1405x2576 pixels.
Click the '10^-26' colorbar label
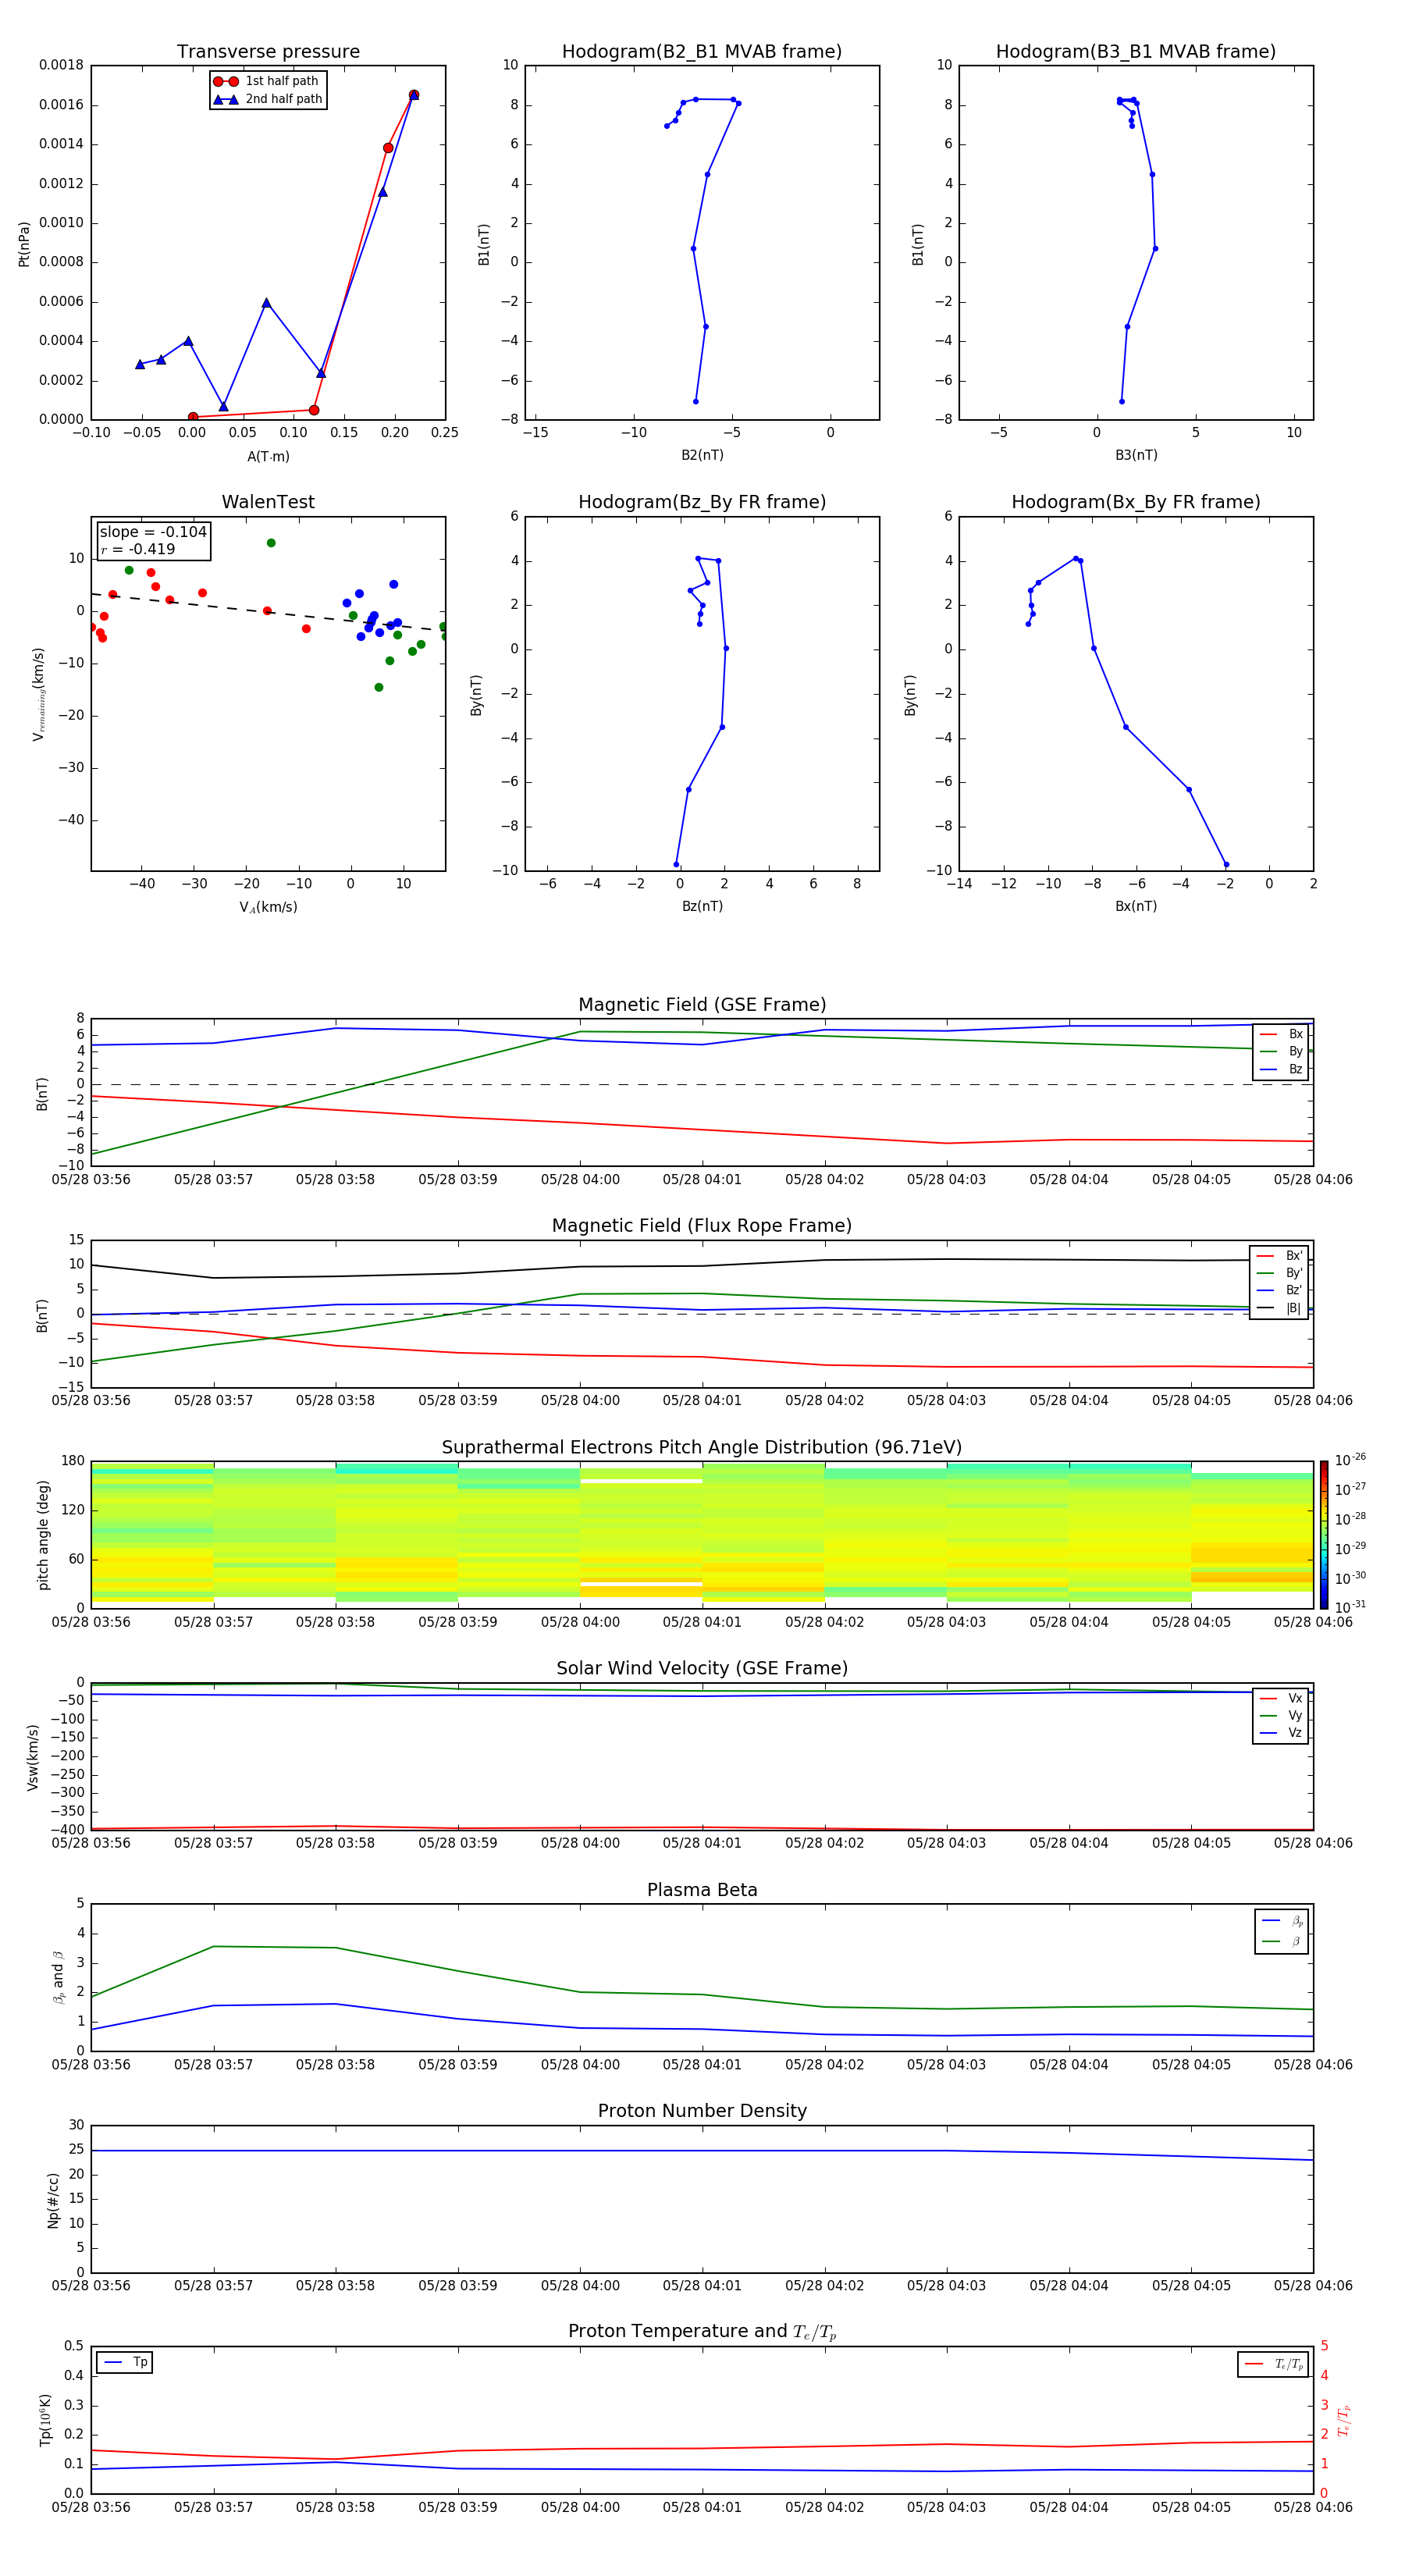click(1350, 1460)
